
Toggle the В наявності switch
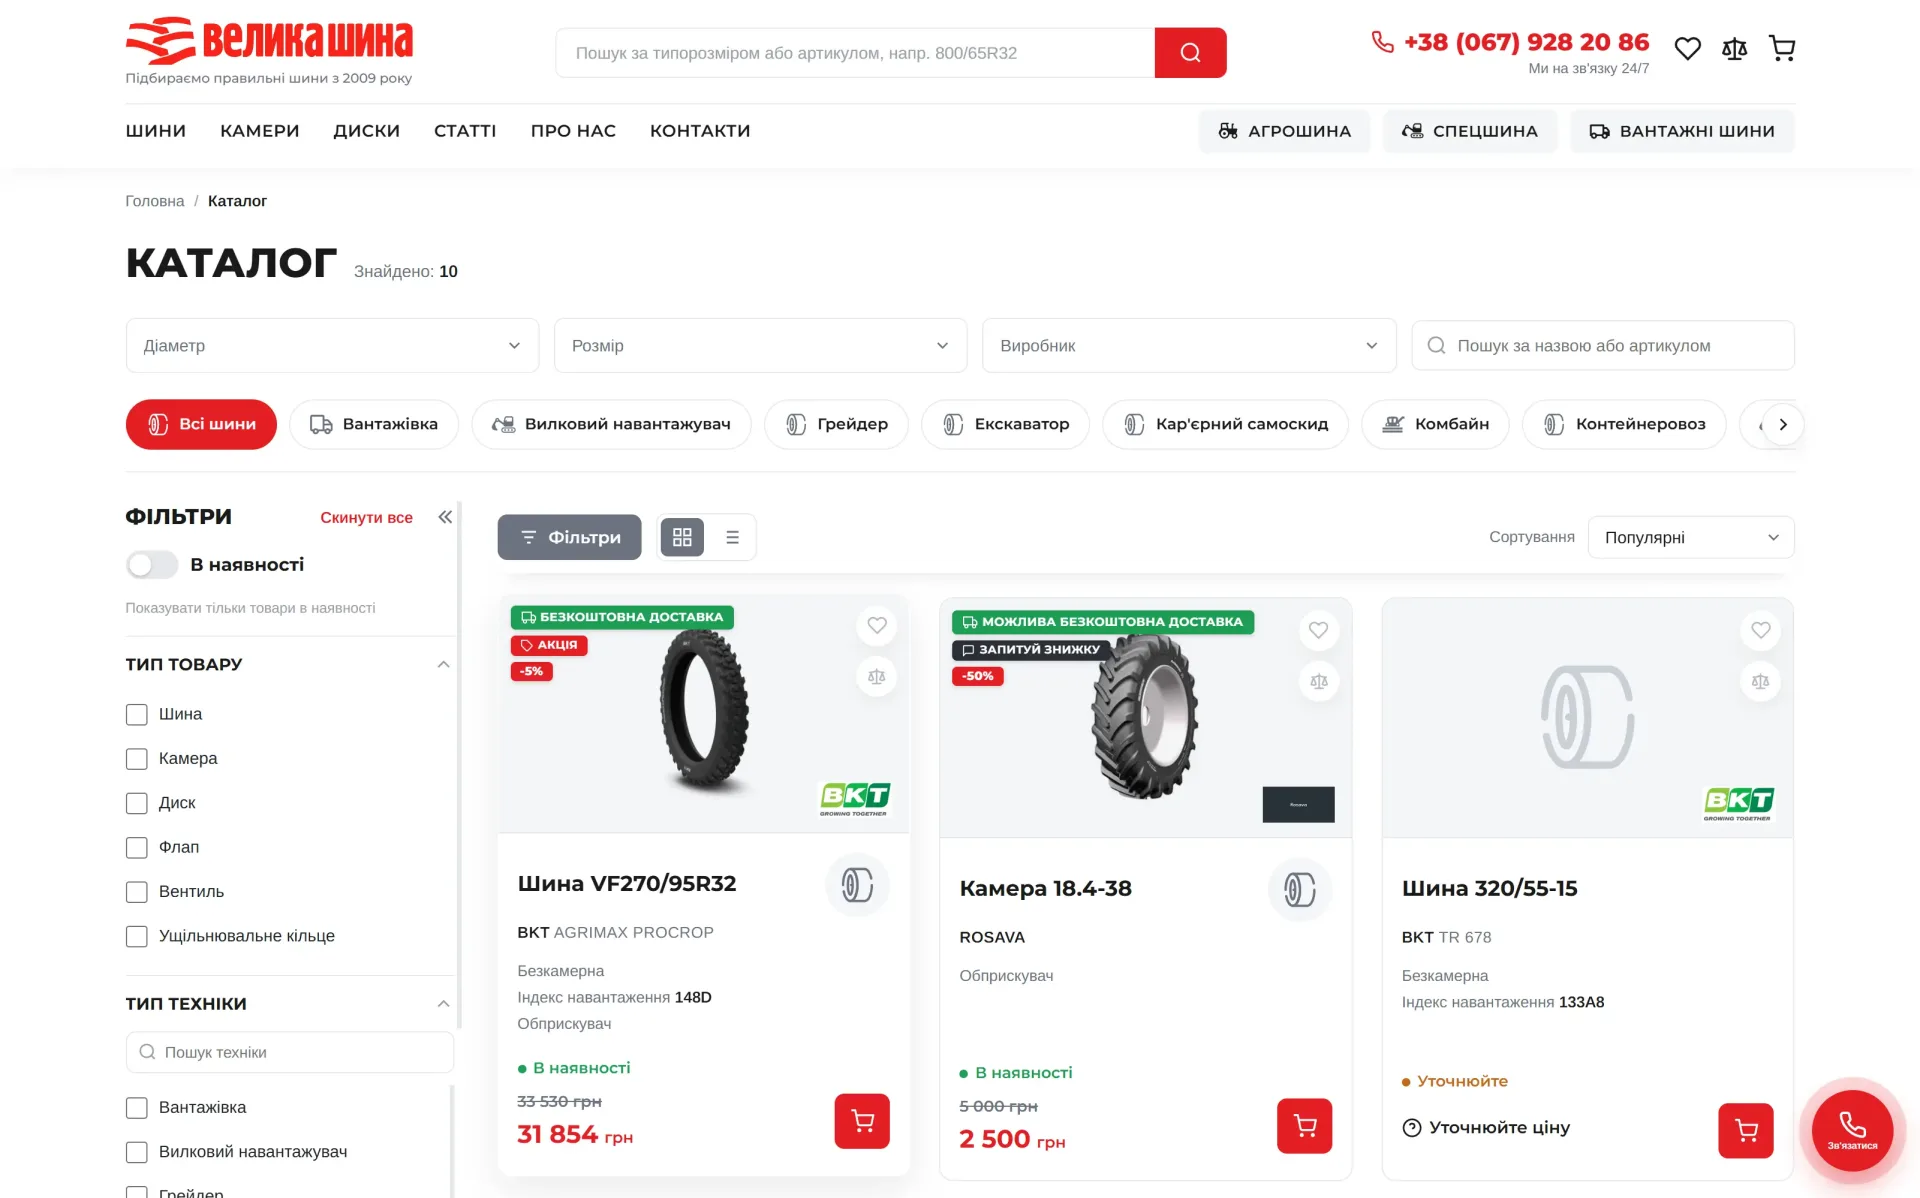point(152,565)
